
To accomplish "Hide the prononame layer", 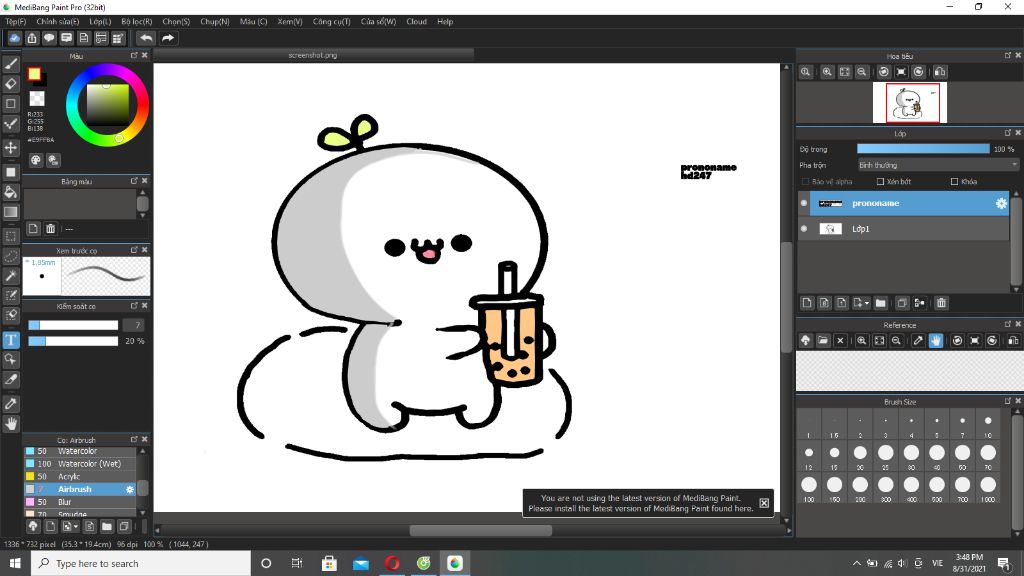I will coord(804,203).
